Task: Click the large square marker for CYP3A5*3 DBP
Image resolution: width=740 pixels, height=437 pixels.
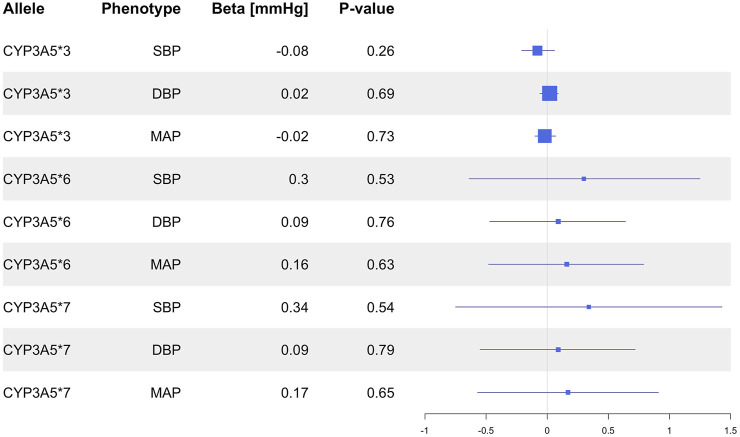Action: [x=550, y=93]
